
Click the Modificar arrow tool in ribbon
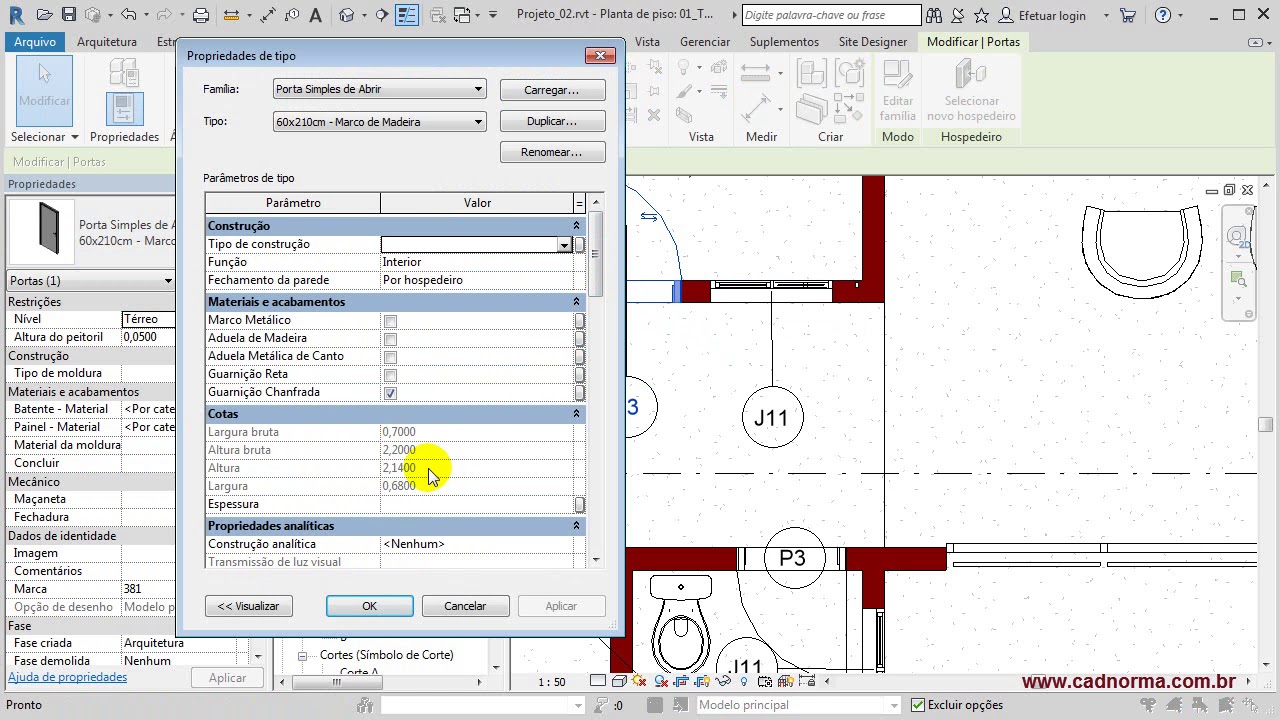point(44,91)
